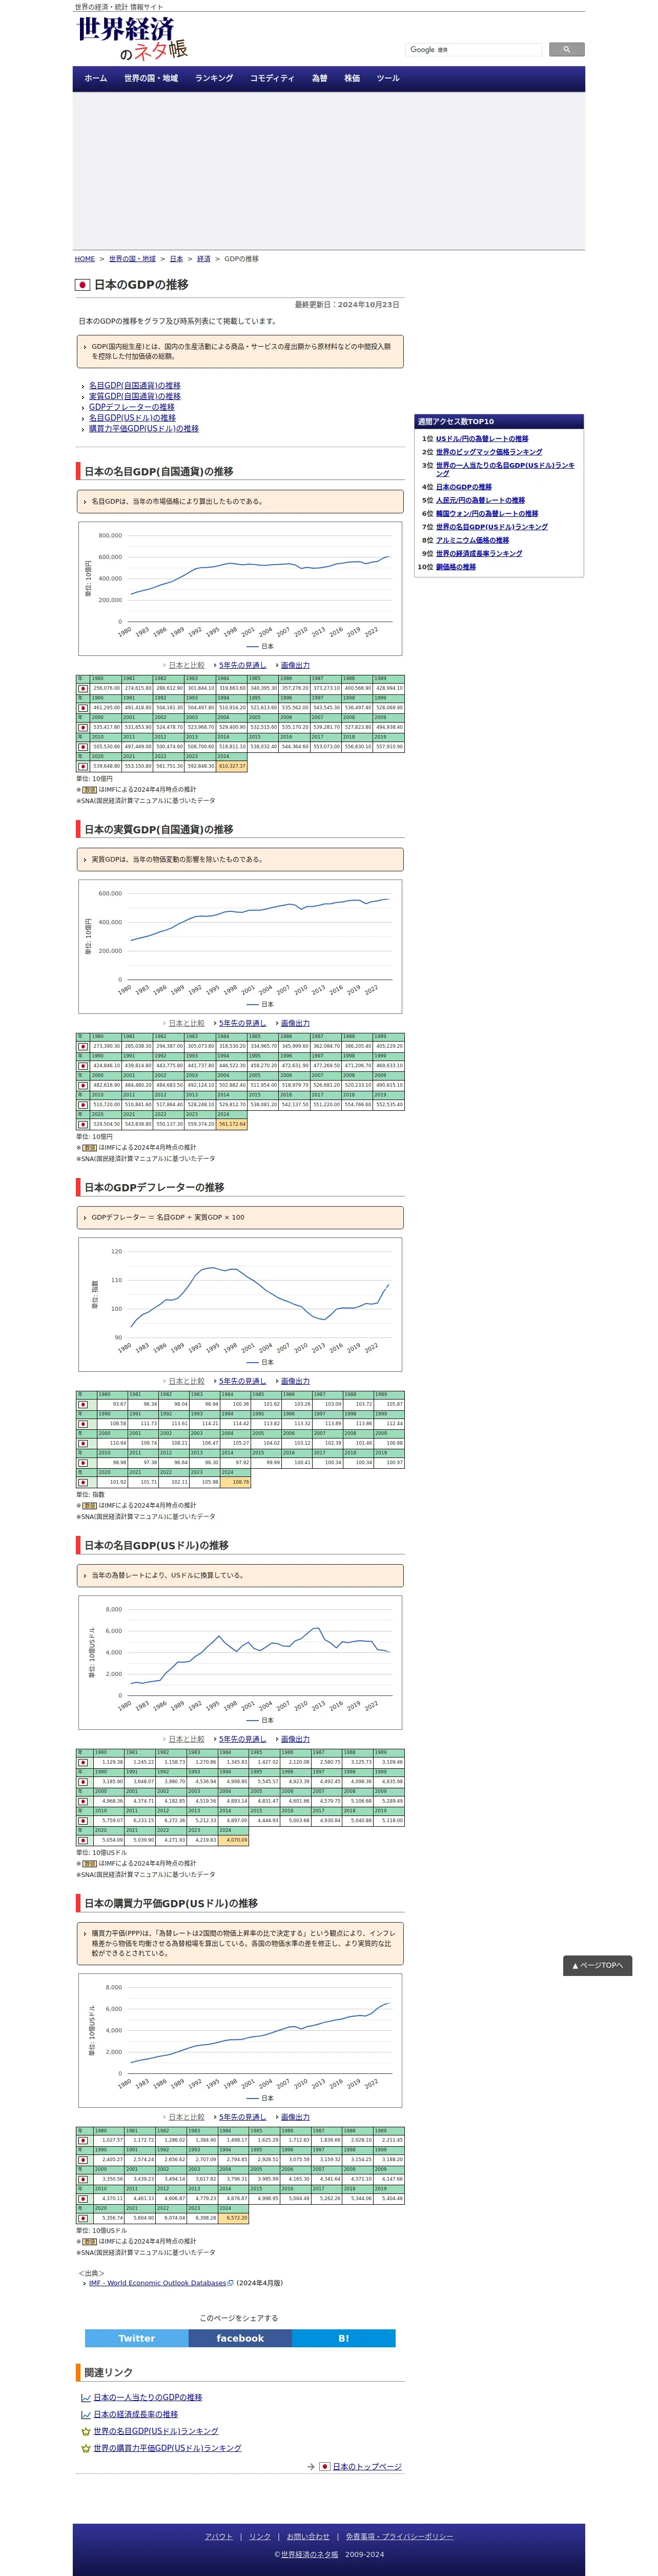Click 世界の国・地域 in the breadcrumb

point(132,259)
